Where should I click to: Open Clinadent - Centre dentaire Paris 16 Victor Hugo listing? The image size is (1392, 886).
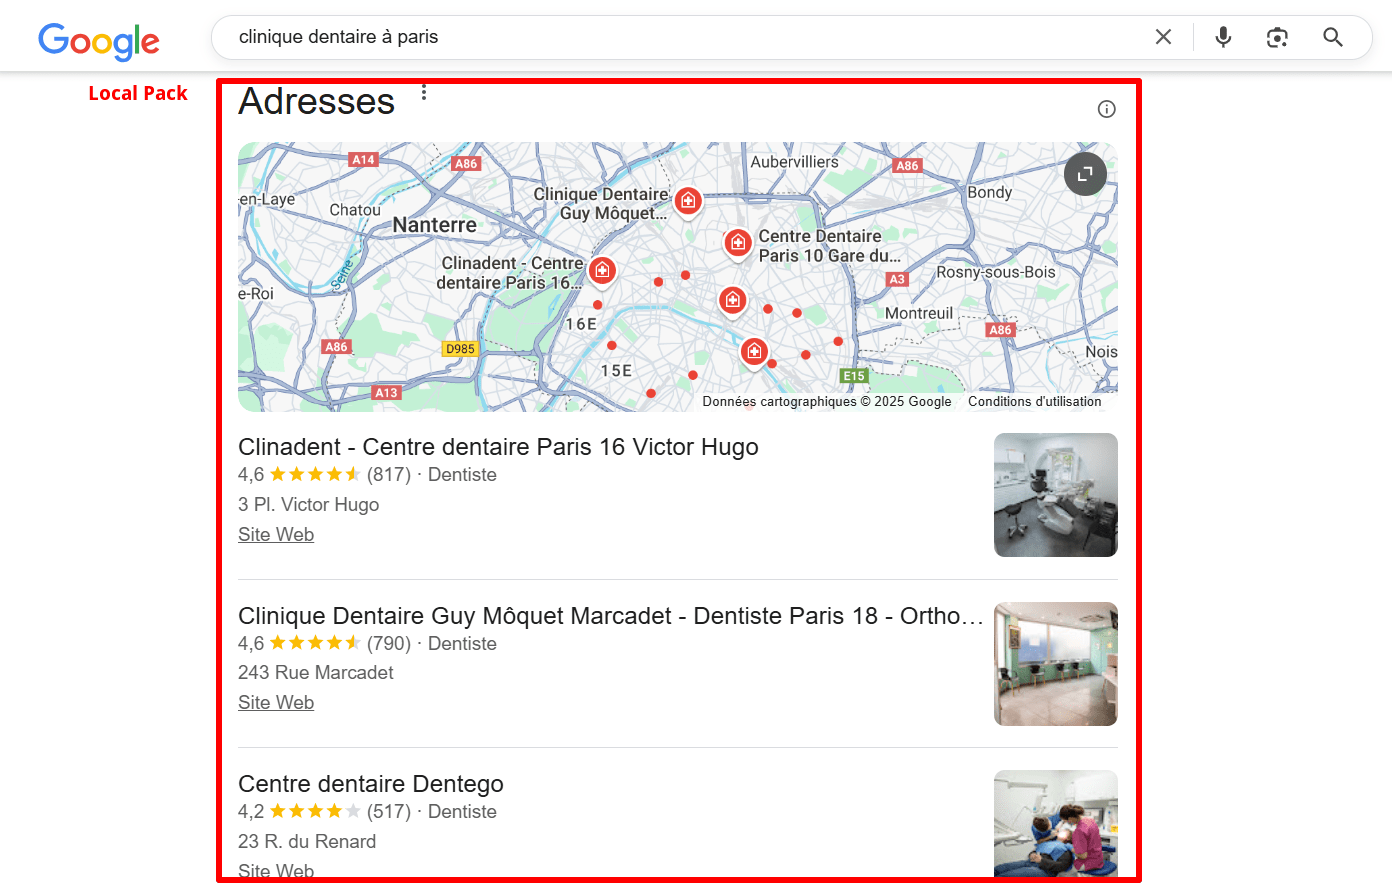(498, 447)
